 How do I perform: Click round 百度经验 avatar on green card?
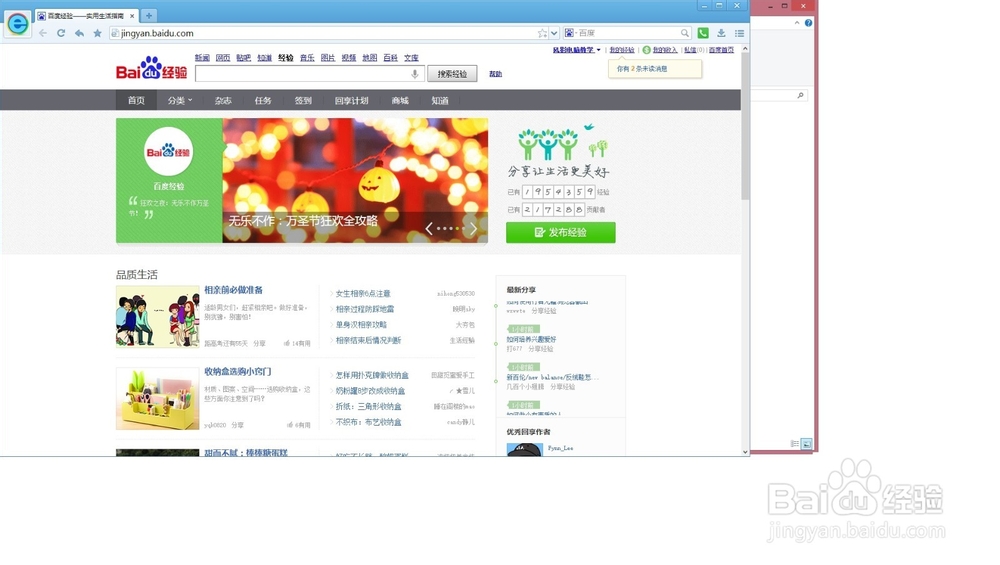tap(168, 152)
